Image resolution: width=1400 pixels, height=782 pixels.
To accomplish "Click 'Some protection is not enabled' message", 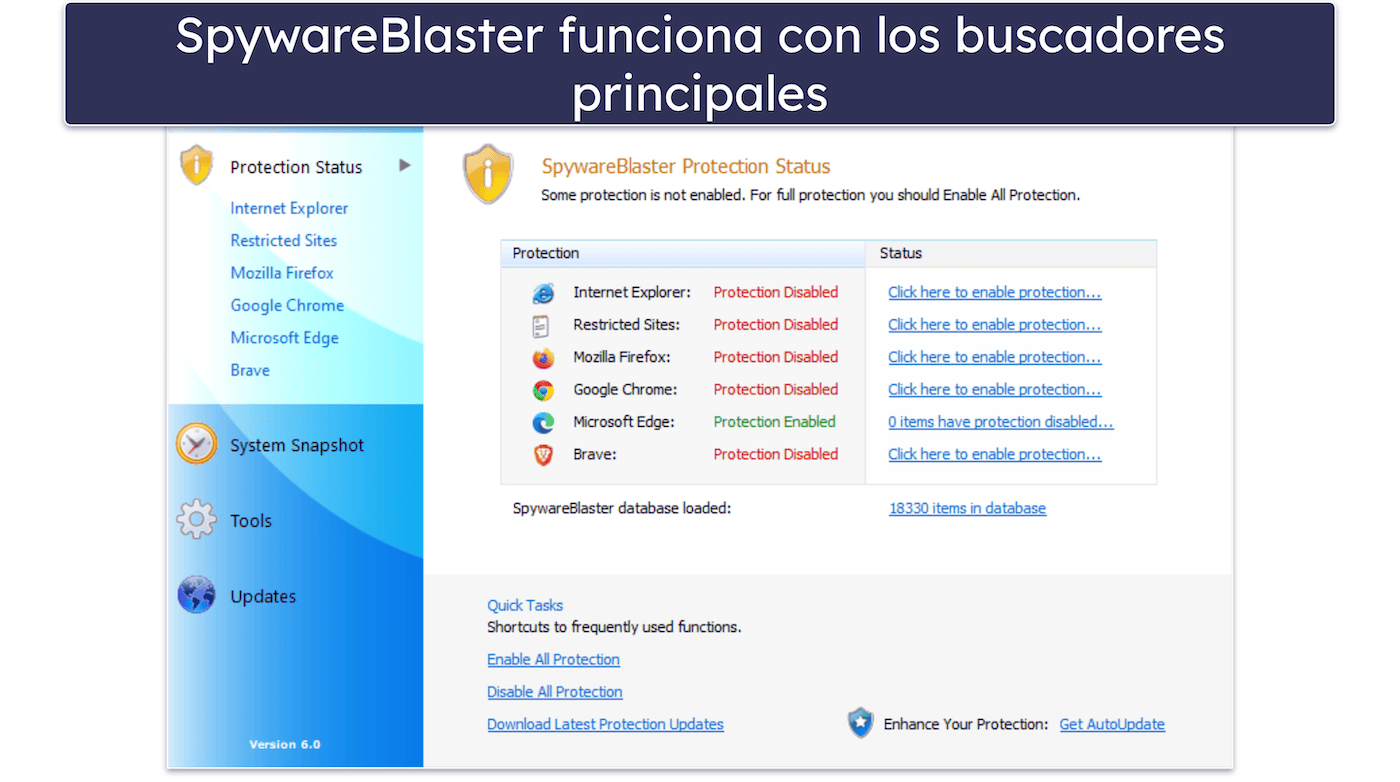I will tap(810, 195).
